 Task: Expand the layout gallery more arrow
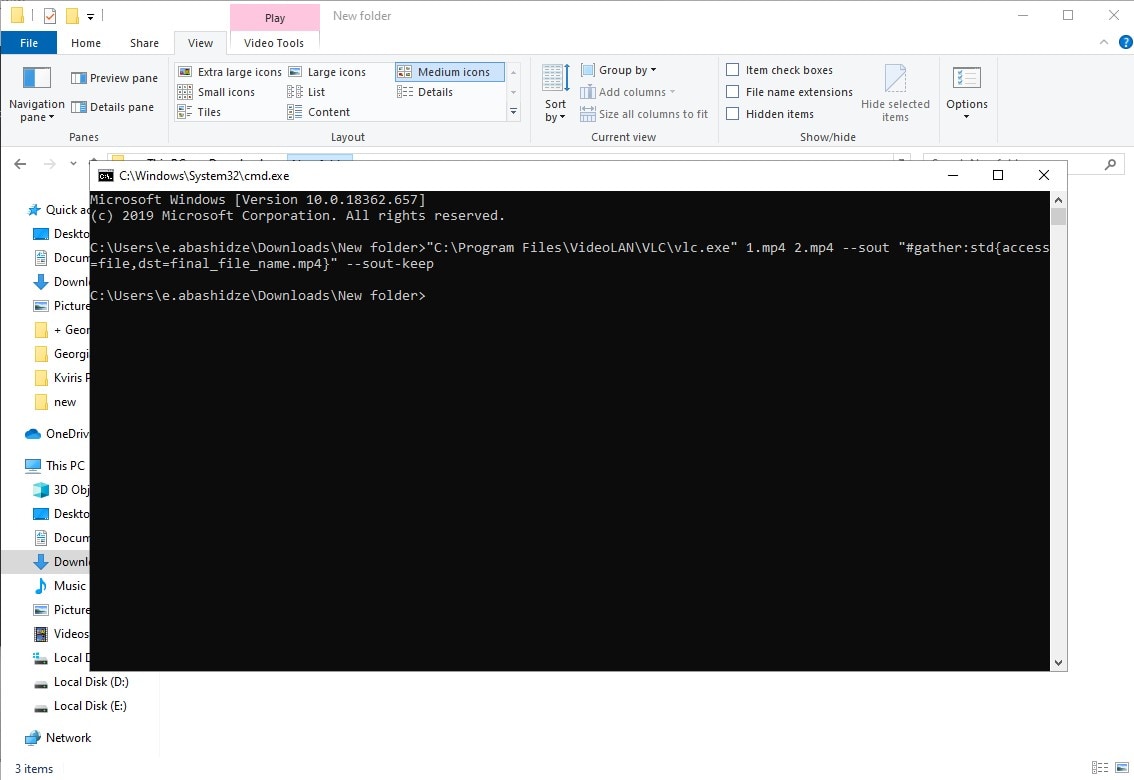(x=513, y=112)
